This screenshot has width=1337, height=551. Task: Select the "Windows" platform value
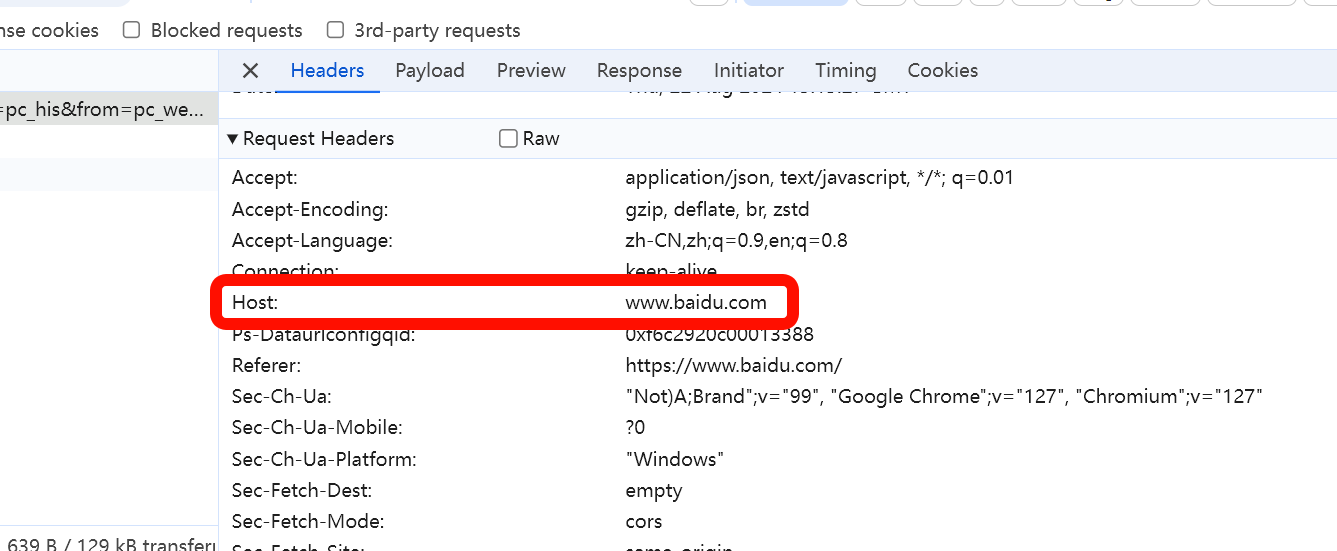tap(675, 460)
